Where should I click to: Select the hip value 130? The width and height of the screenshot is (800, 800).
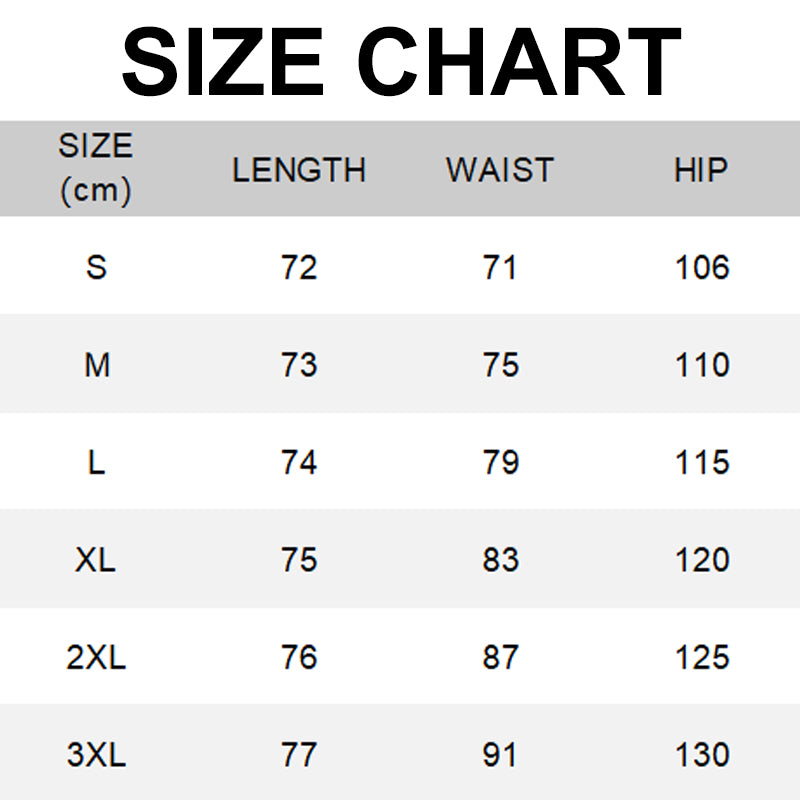coord(702,755)
